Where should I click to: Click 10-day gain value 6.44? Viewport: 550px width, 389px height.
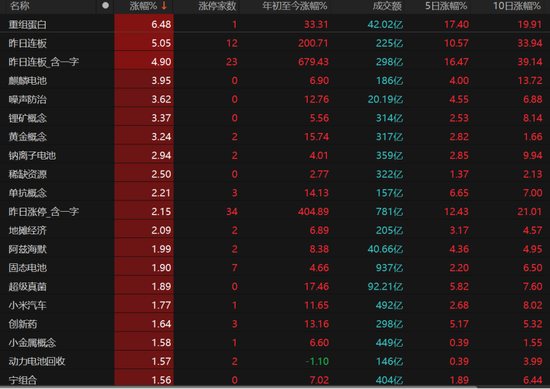[x=533, y=380]
